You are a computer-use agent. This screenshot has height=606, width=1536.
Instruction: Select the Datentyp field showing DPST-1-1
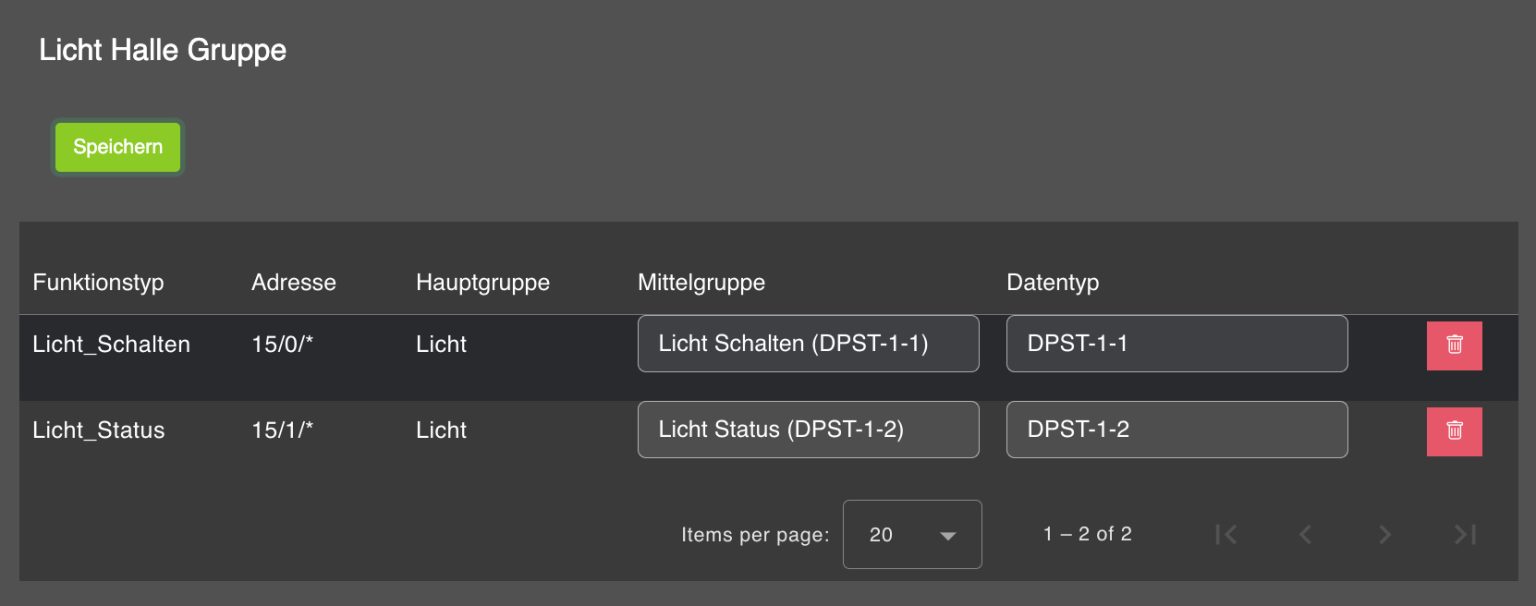pos(1177,343)
